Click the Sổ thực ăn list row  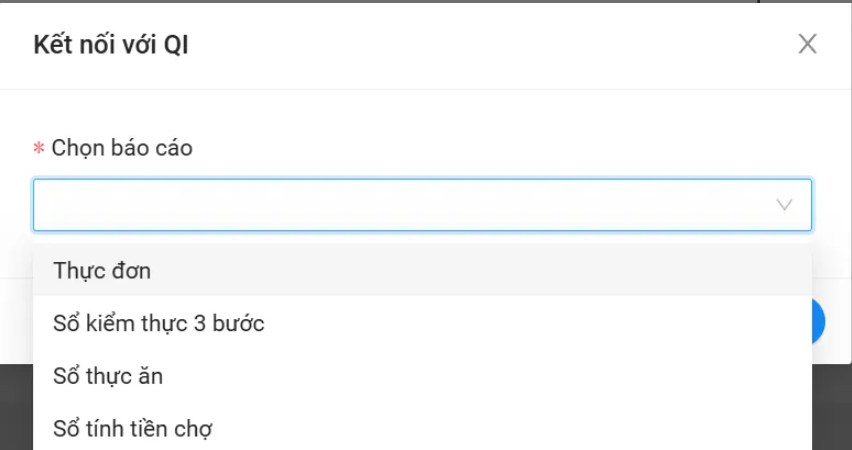(x=110, y=376)
